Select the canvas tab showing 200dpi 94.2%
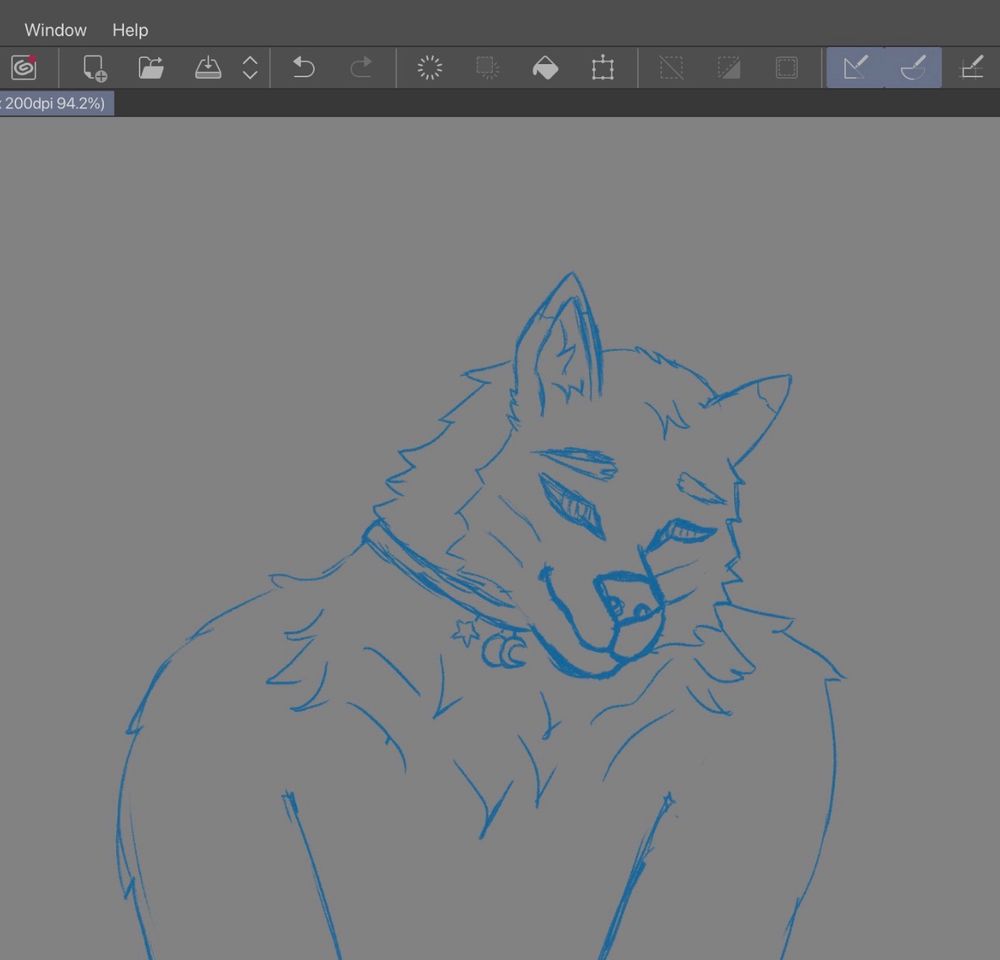The width and height of the screenshot is (1000, 960). 55,103
